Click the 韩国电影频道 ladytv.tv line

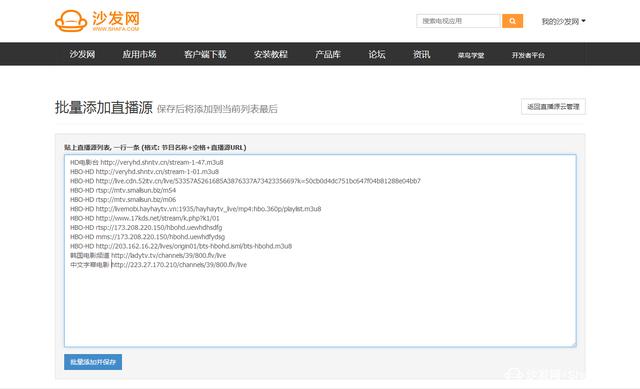(x=148, y=256)
